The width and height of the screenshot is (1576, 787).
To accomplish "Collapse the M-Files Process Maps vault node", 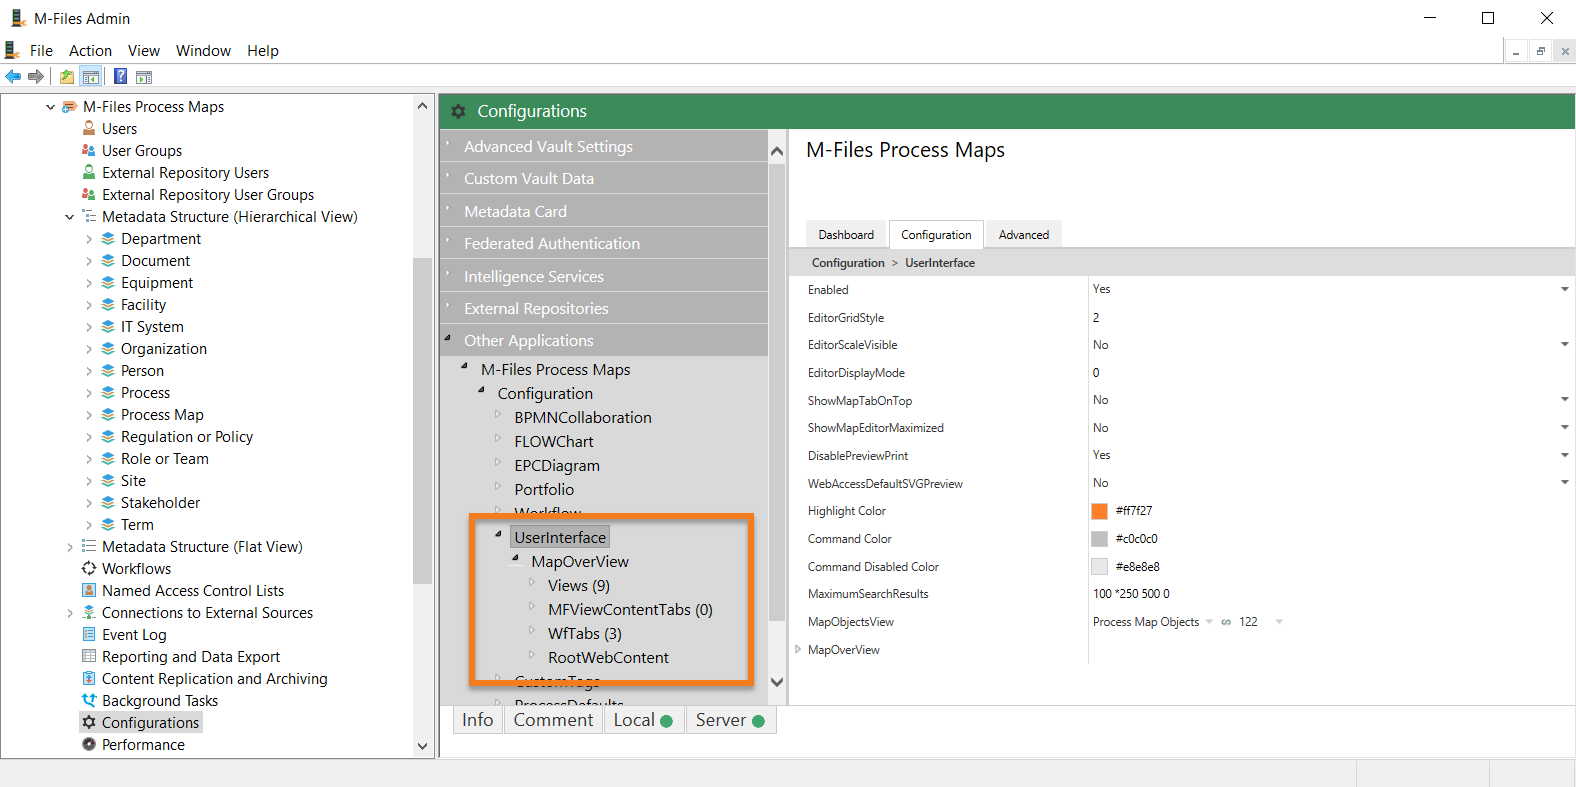I will point(50,107).
